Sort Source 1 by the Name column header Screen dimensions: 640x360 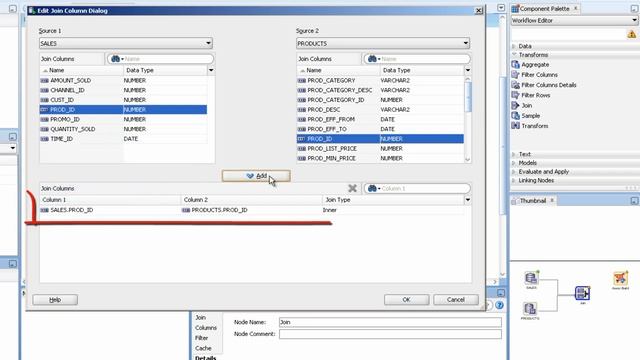pyautogui.click(x=82, y=70)
